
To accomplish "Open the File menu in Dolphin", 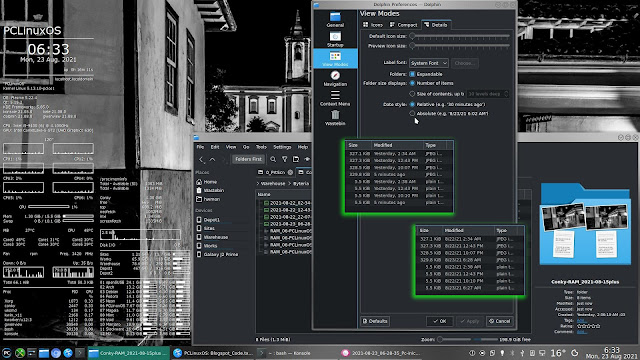I will pos(200,147).
